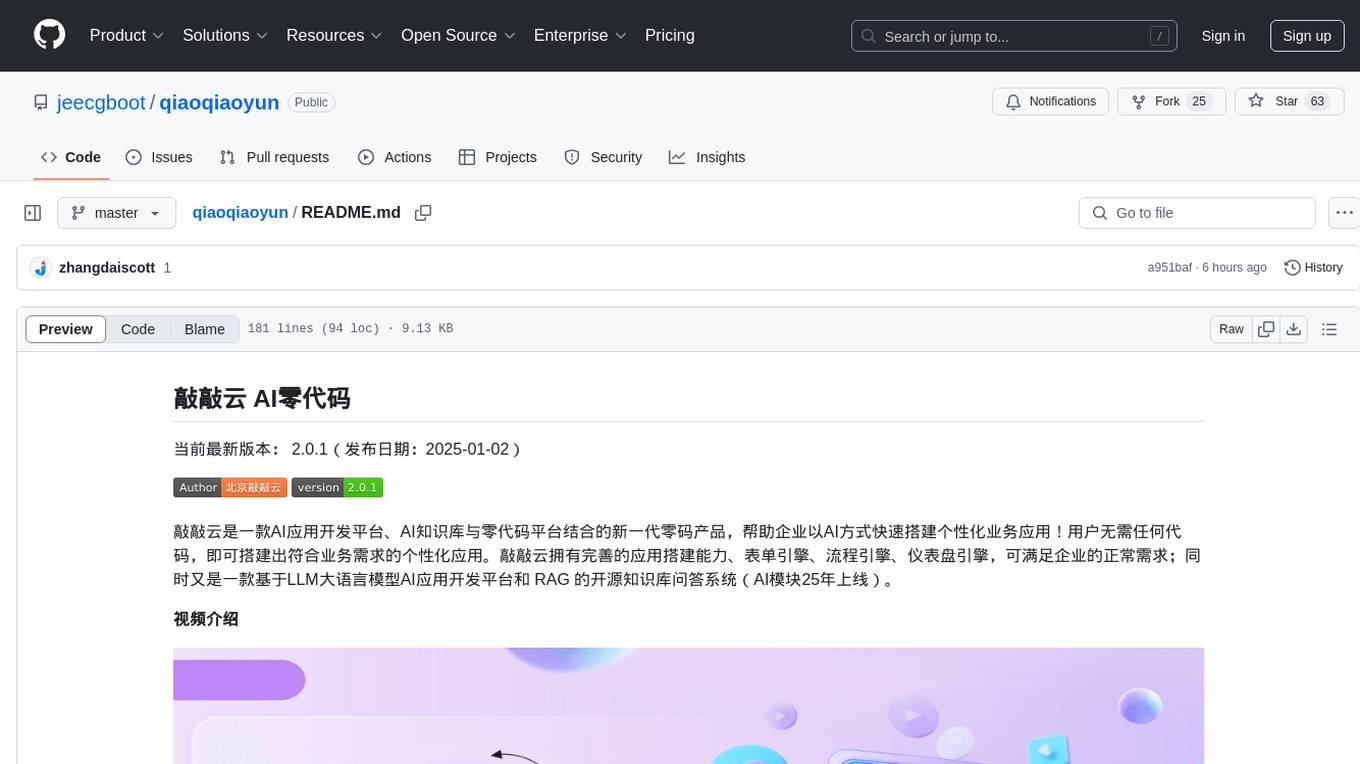The width and height of the screenshot is (1360, 764).
Task: Click the Public visibility label
Action: tap(311, 102)
